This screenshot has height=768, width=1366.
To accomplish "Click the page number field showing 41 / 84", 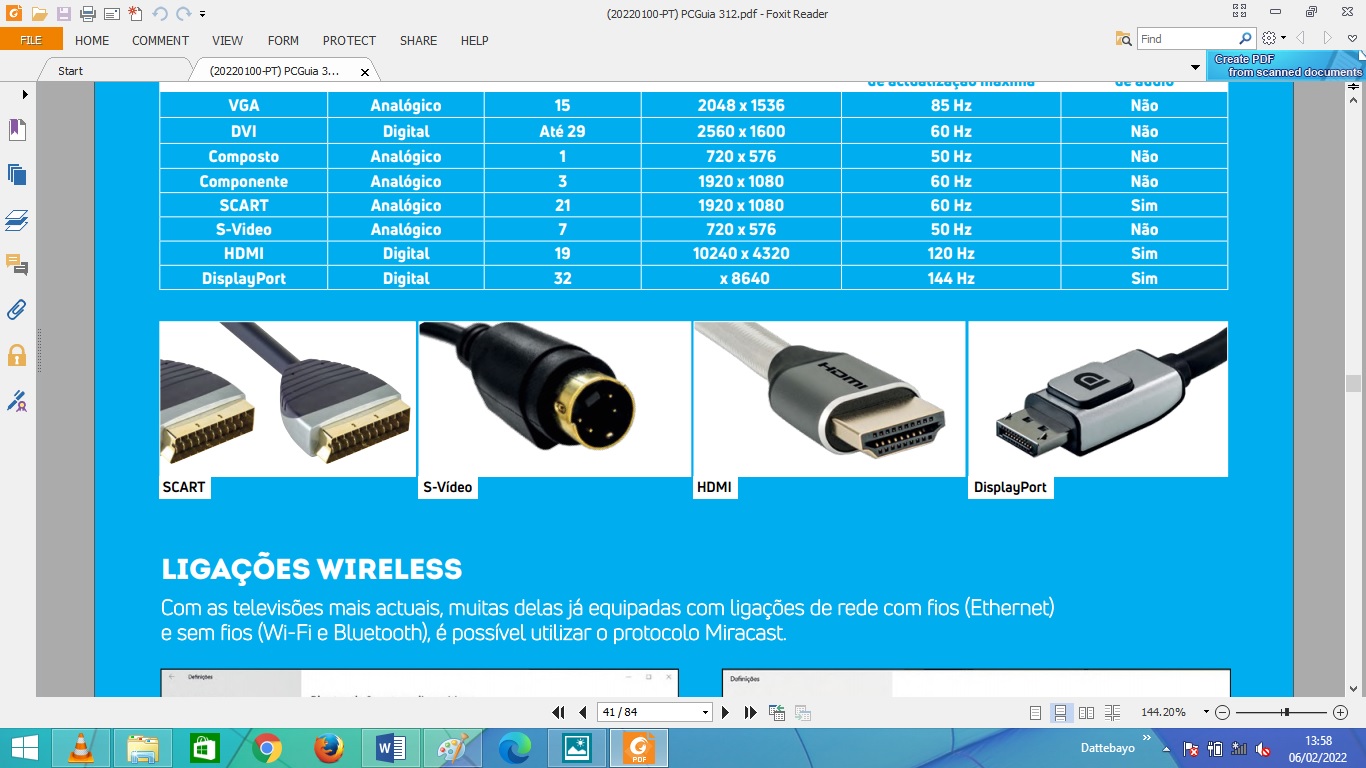I will click(647, 712).
